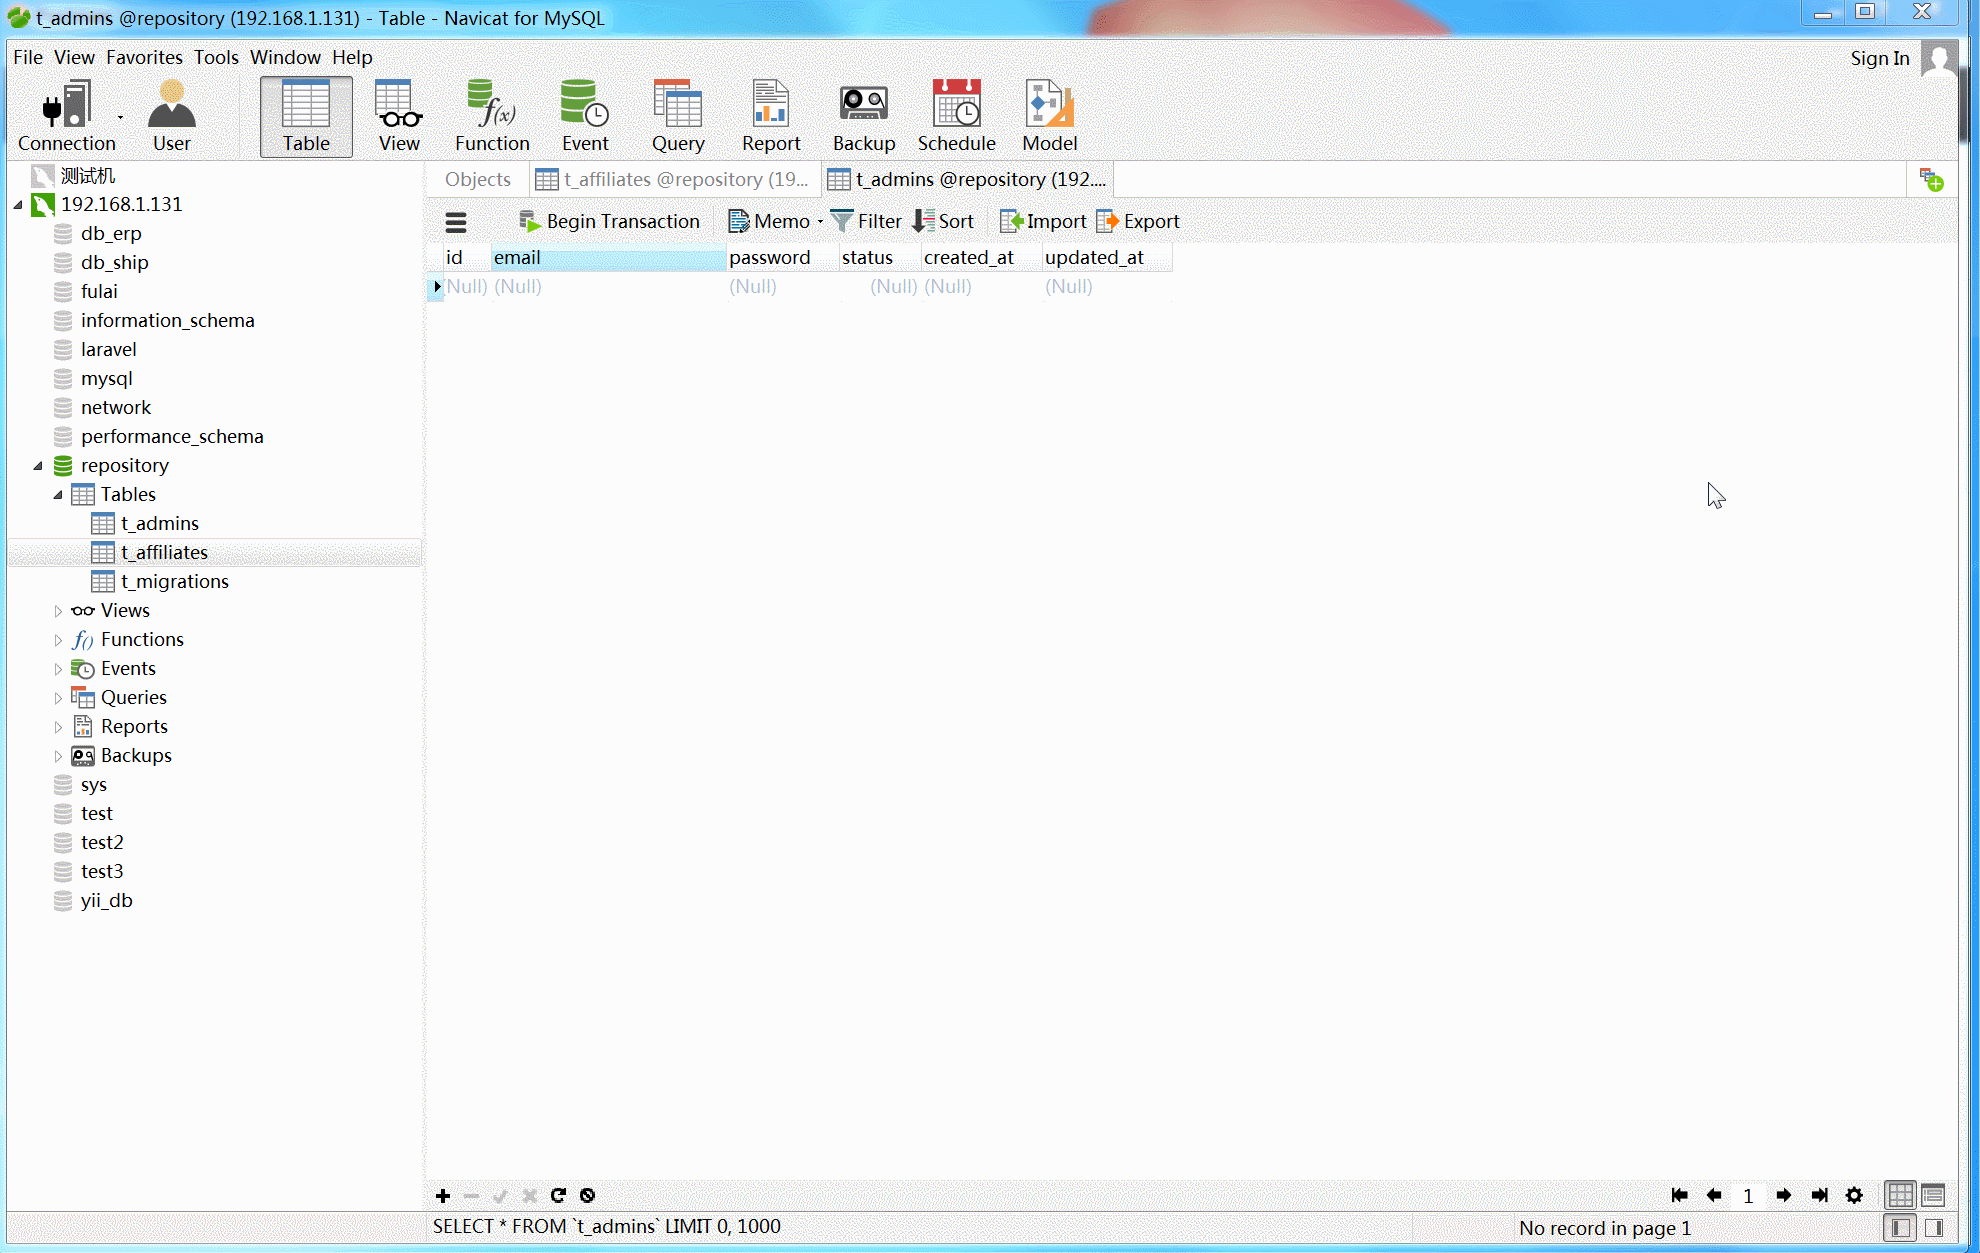The image size is (1980, 1253).
Task: Expand the Views tree node
Action: pyautogui.click(x=58, y=611)
